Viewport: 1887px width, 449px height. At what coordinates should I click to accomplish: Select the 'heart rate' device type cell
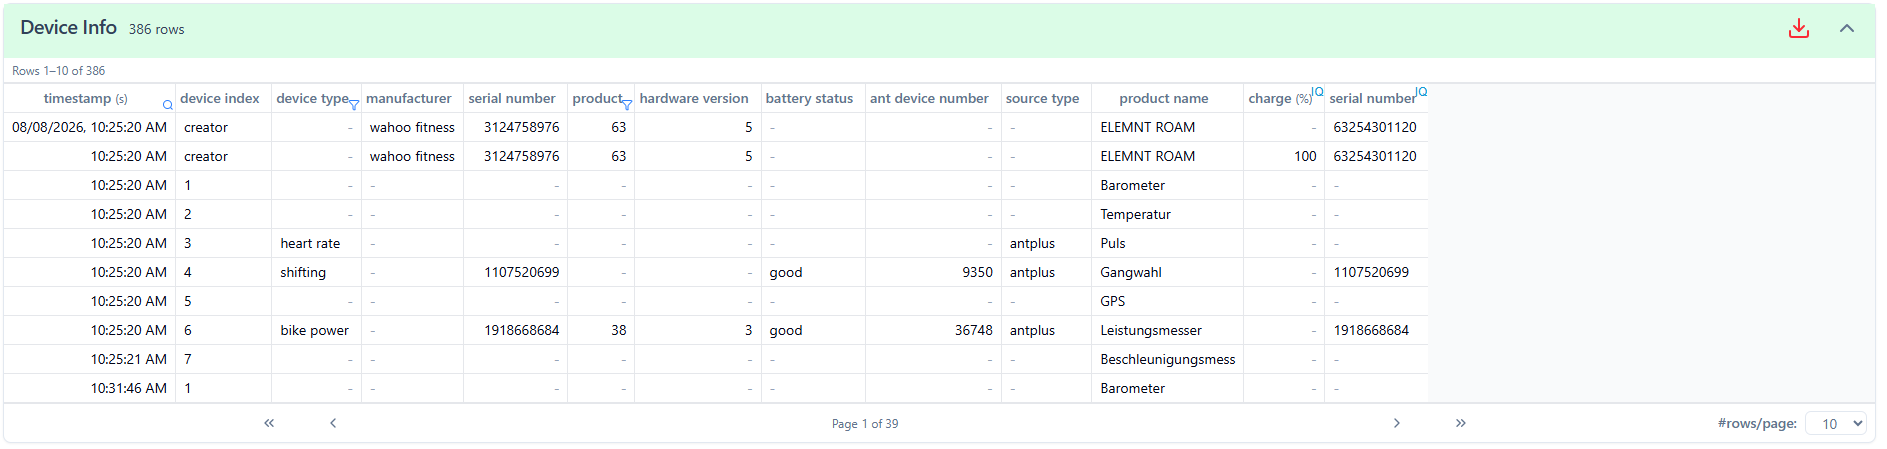coord(316,243)
